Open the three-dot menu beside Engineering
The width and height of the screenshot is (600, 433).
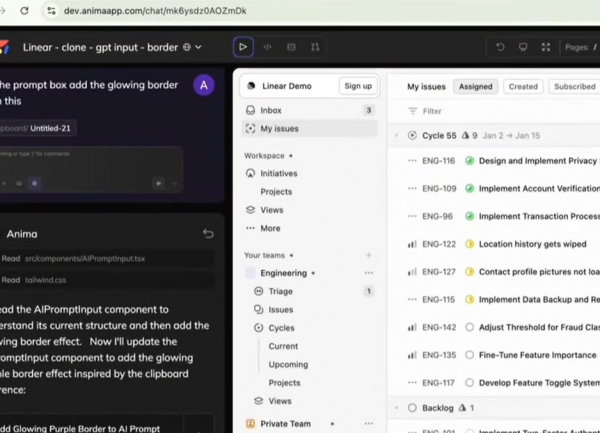(x=369, y=273)
